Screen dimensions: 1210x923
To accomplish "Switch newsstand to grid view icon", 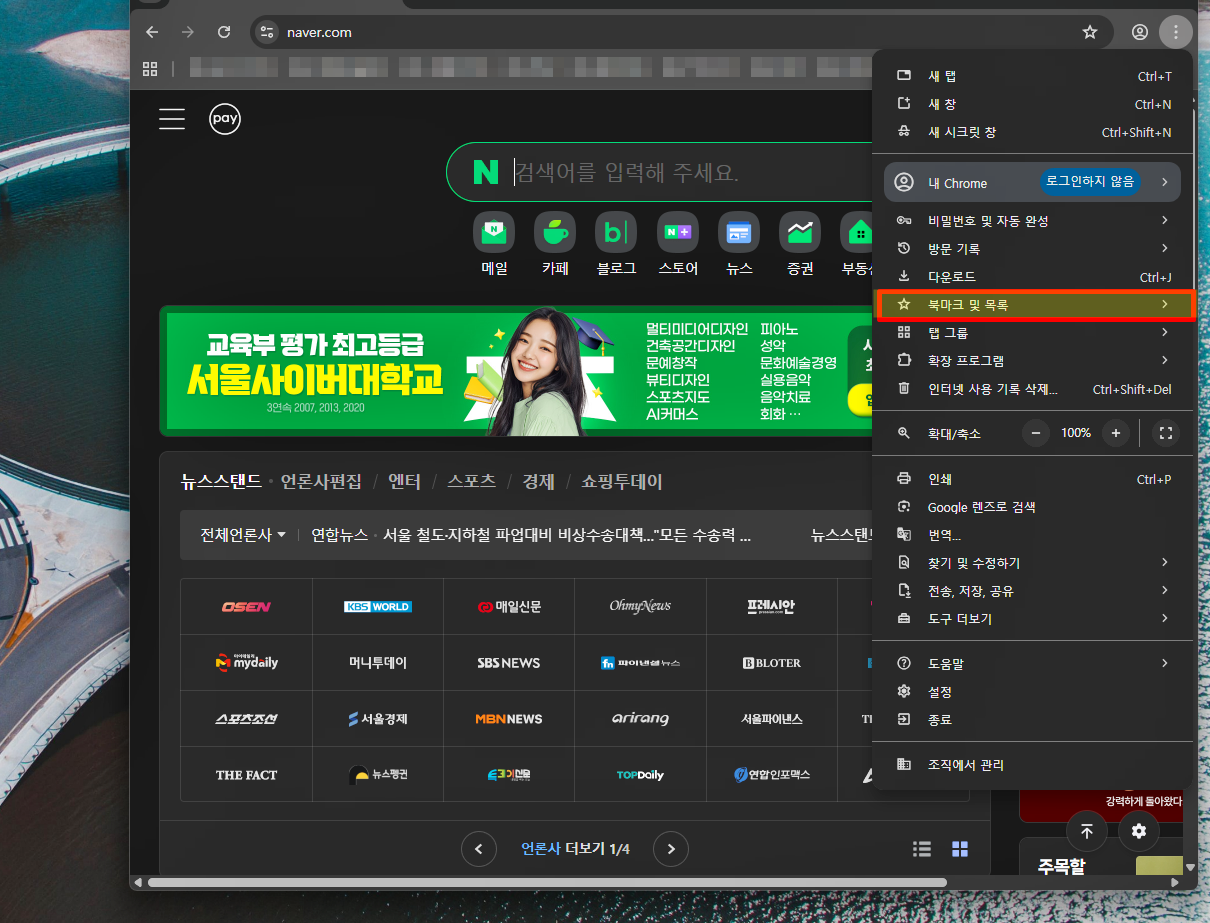I will click(960, 849).
